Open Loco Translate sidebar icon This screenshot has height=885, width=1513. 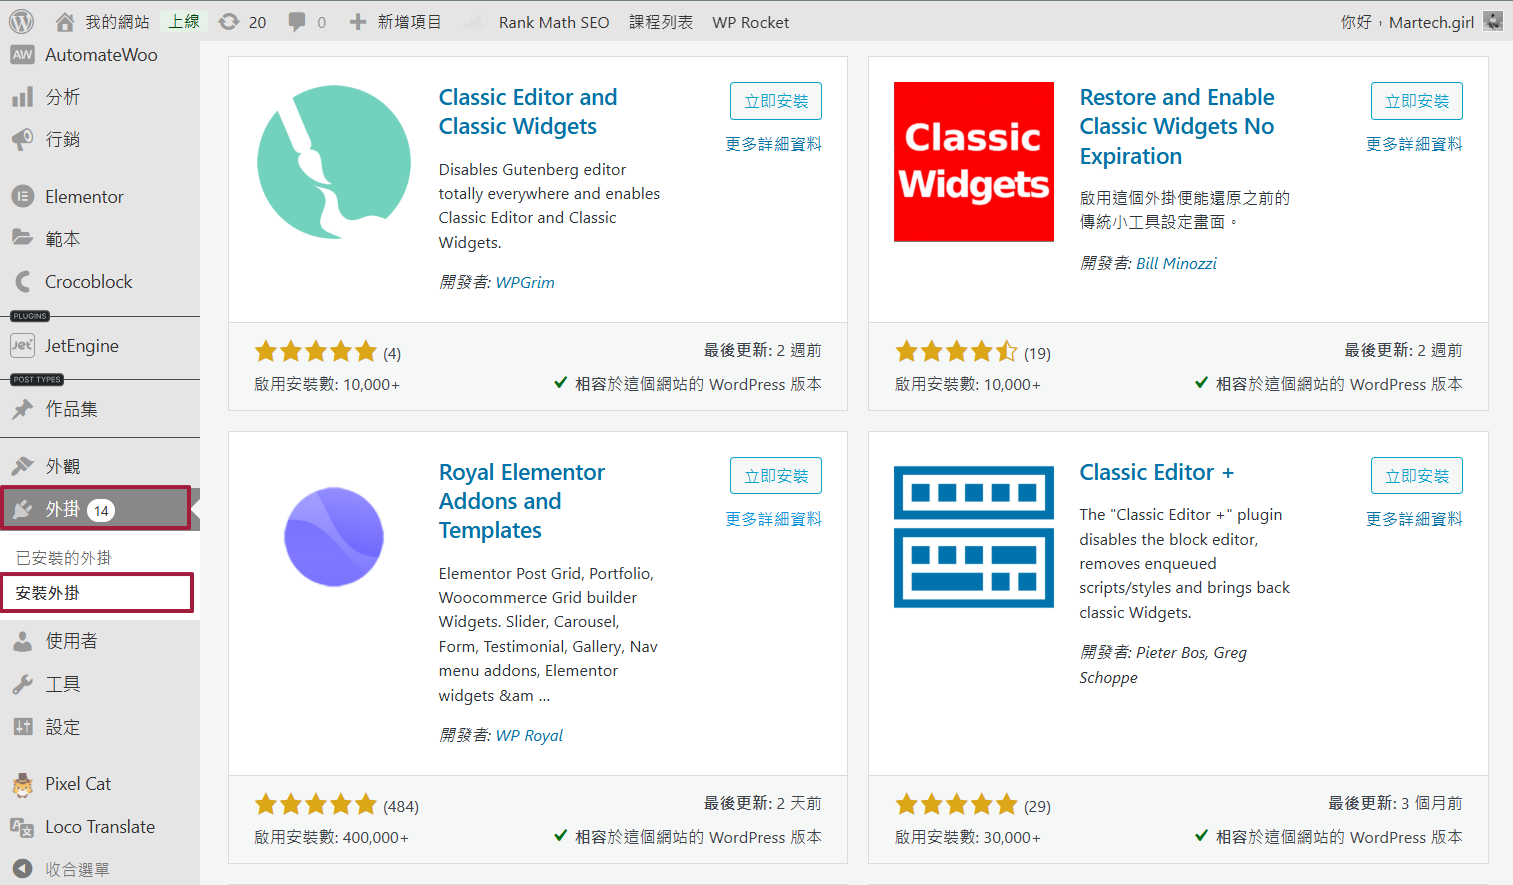(22, 827)
